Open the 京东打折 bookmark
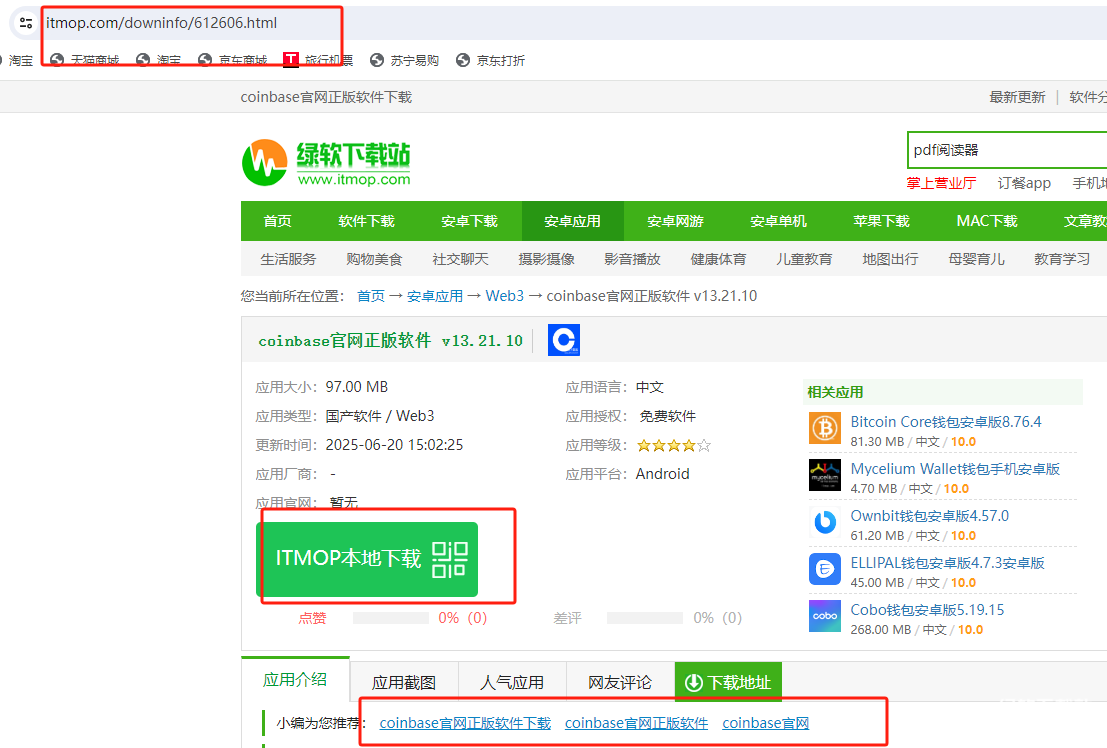The height and width of the screenshot is (748, 1107). [x=500, y=60]
